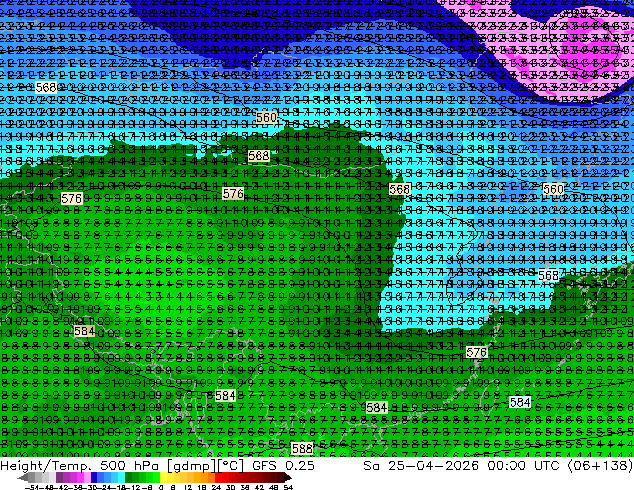Image resolution: width=634 pixels, height=490 pixels.
Task: Select the '576' contour label at far left
Action: [72, 199]
